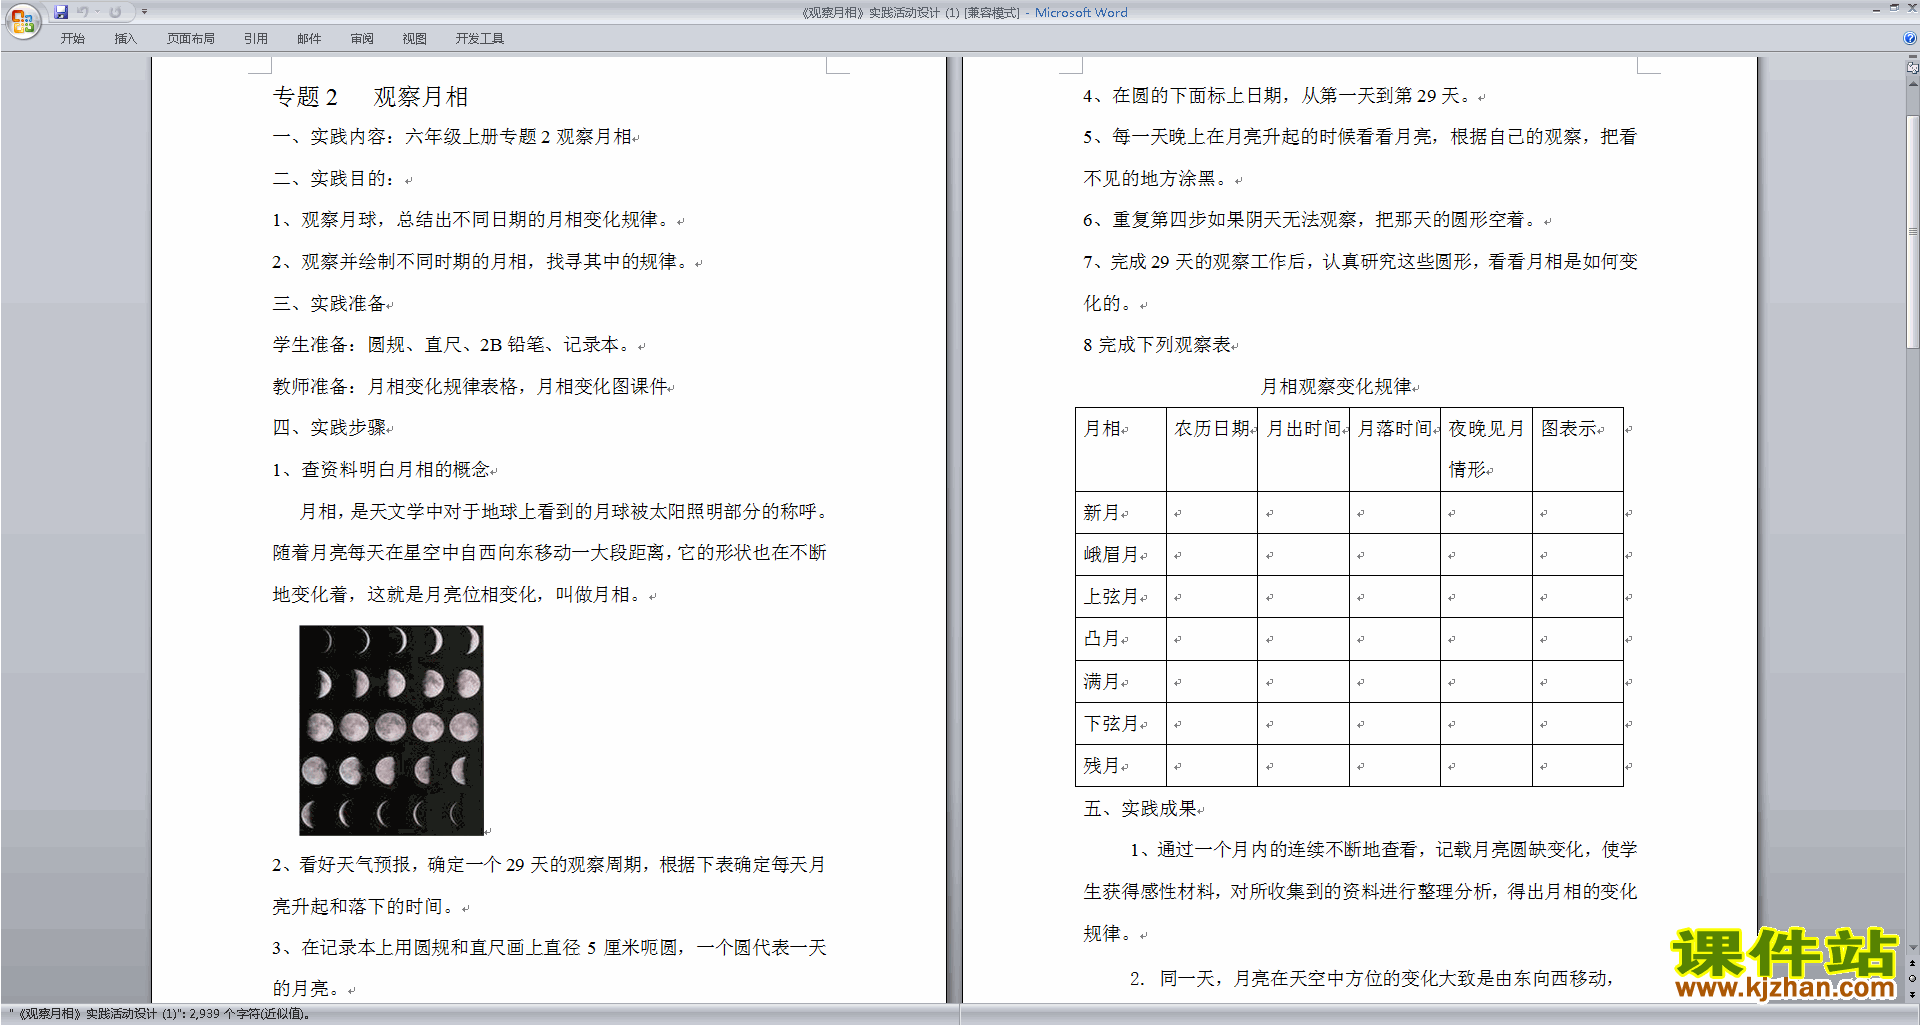Open the 页面布局 ribbon tab
The image size is (1920, 1025).
pyautogui.click(x=190, y=39)
